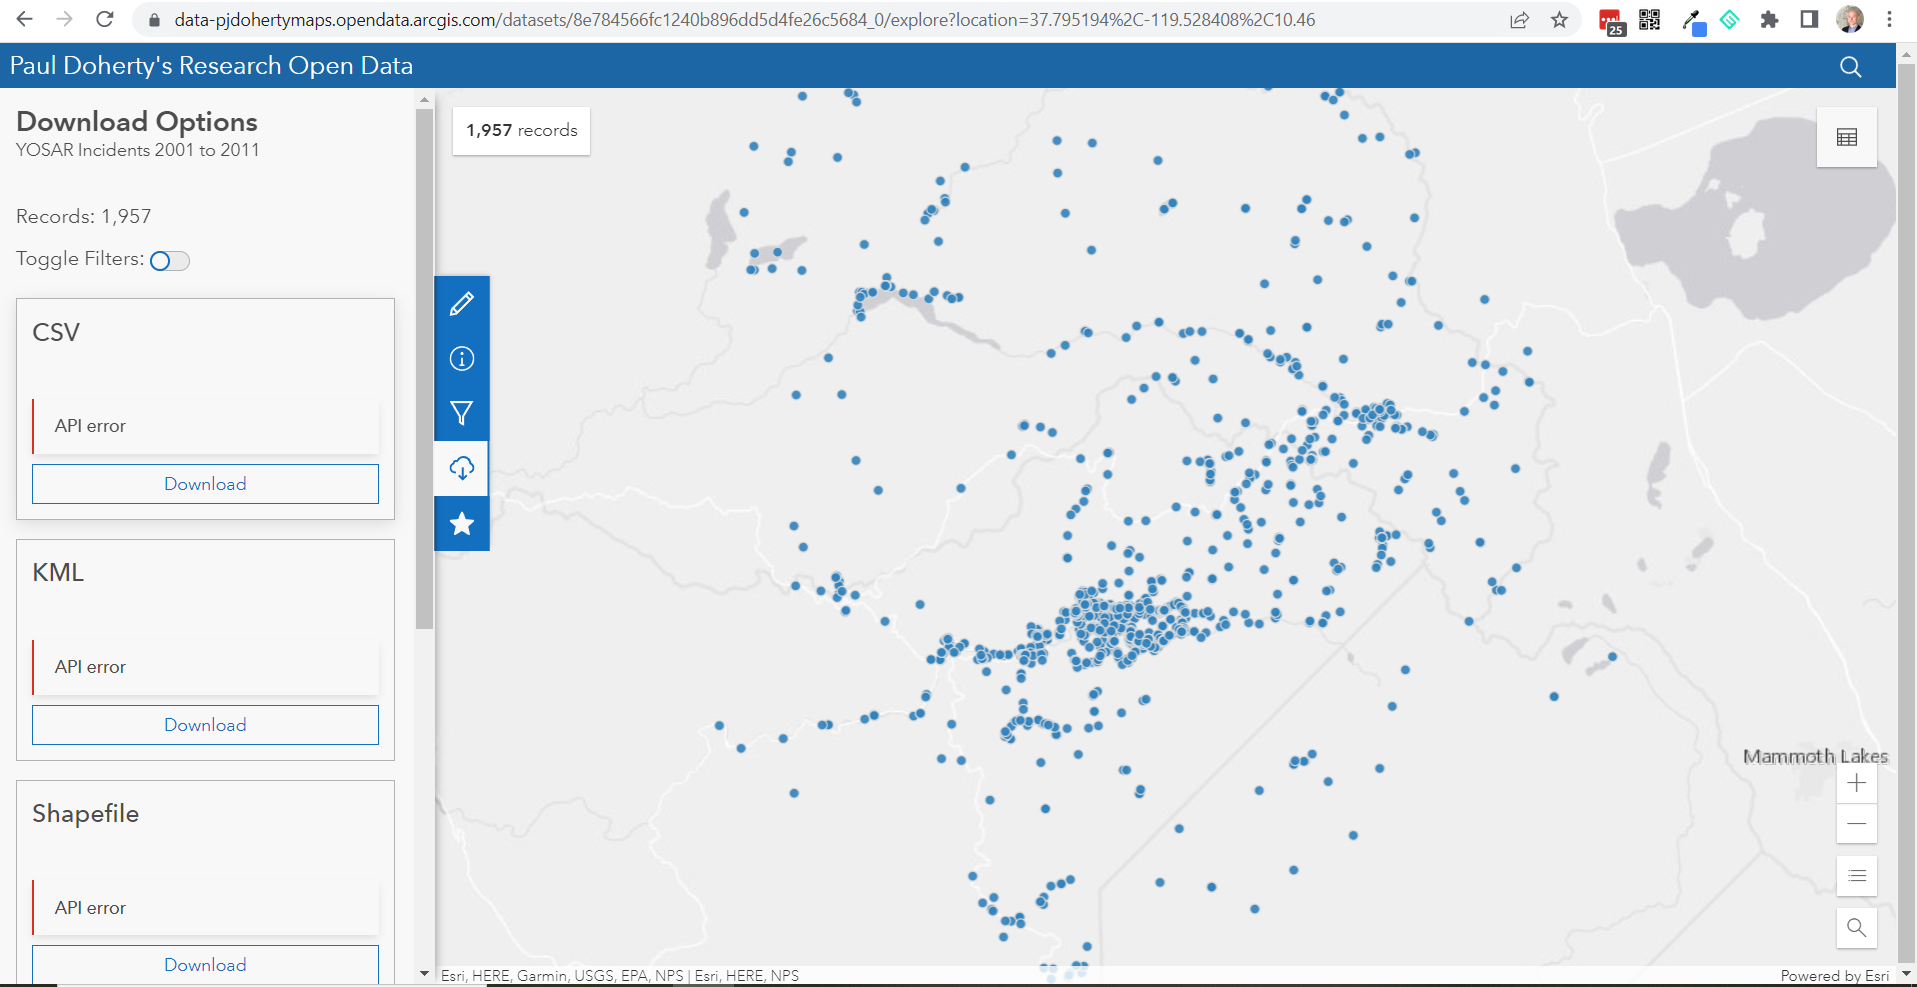Open favorites via the star icon
This screenshot has height=987, width=1917.
[461, 523]
